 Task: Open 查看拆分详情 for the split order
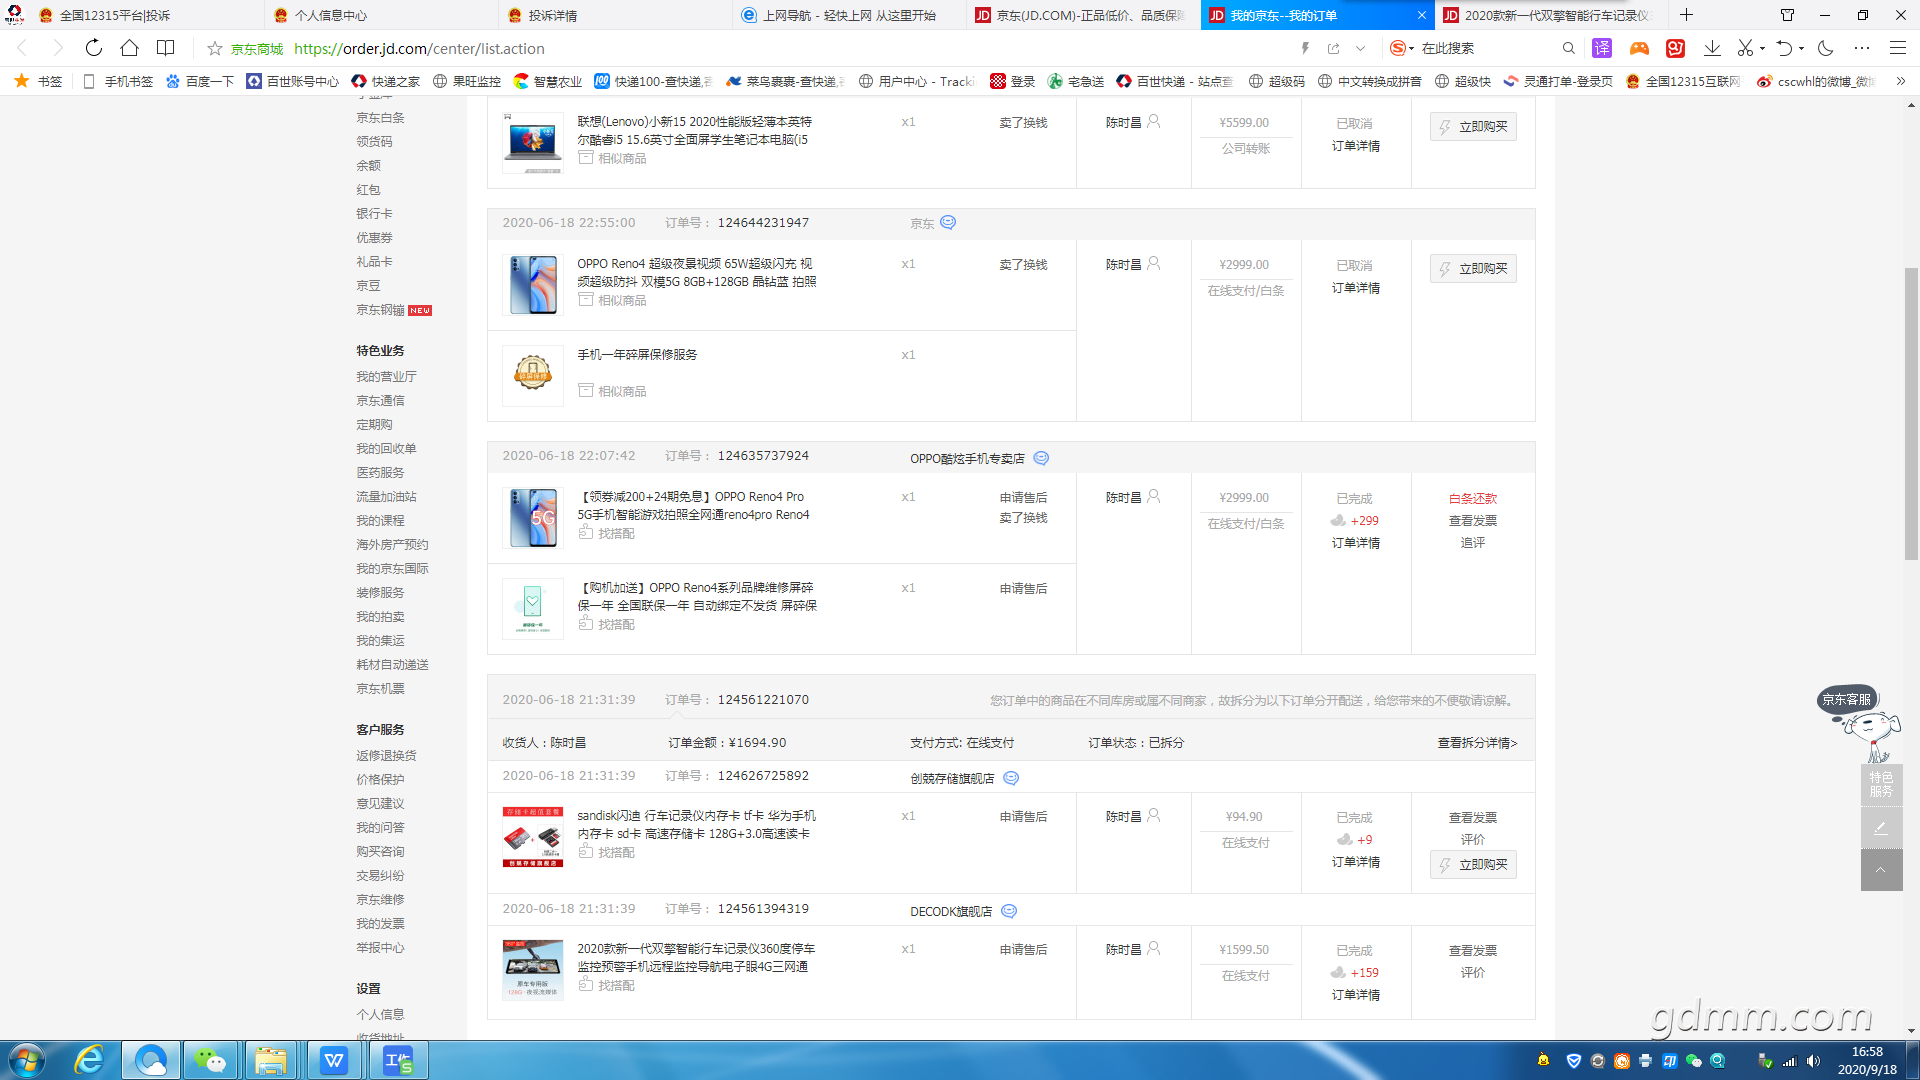[x=1477, y=742]
